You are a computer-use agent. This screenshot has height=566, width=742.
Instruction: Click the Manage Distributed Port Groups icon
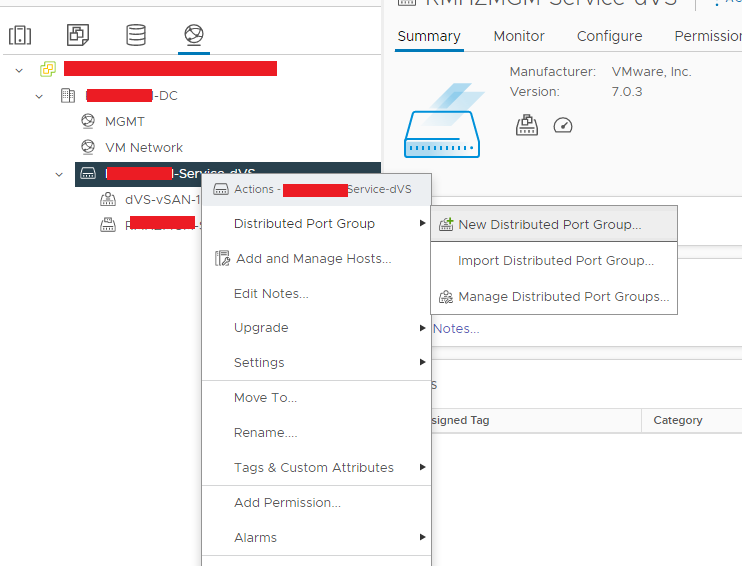[x=446, y=297]
